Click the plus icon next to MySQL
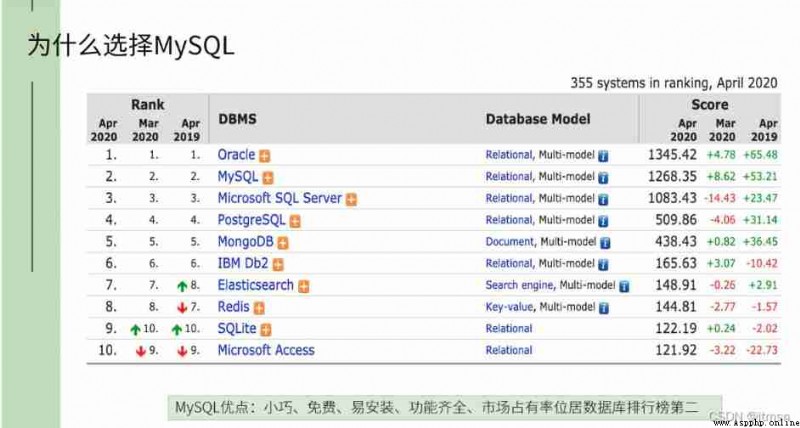 tap(268, 178)
